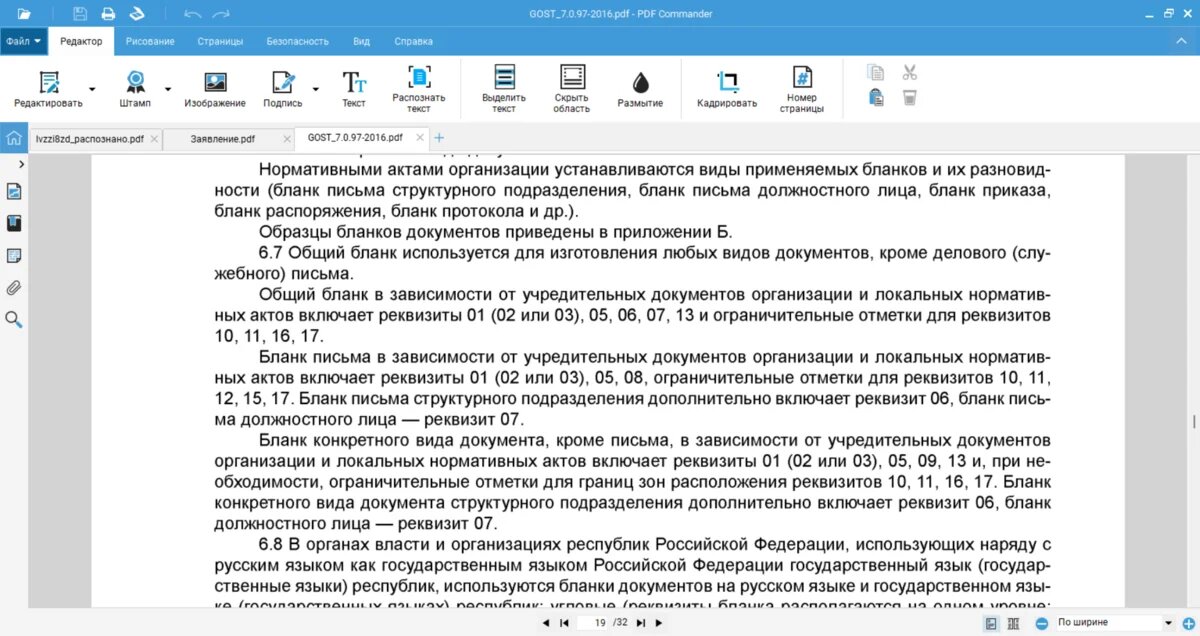This screenshot has width=1200, height=636.
Task: Collapse the ribbon with the chevron
Action: [x=1181, y=41]
